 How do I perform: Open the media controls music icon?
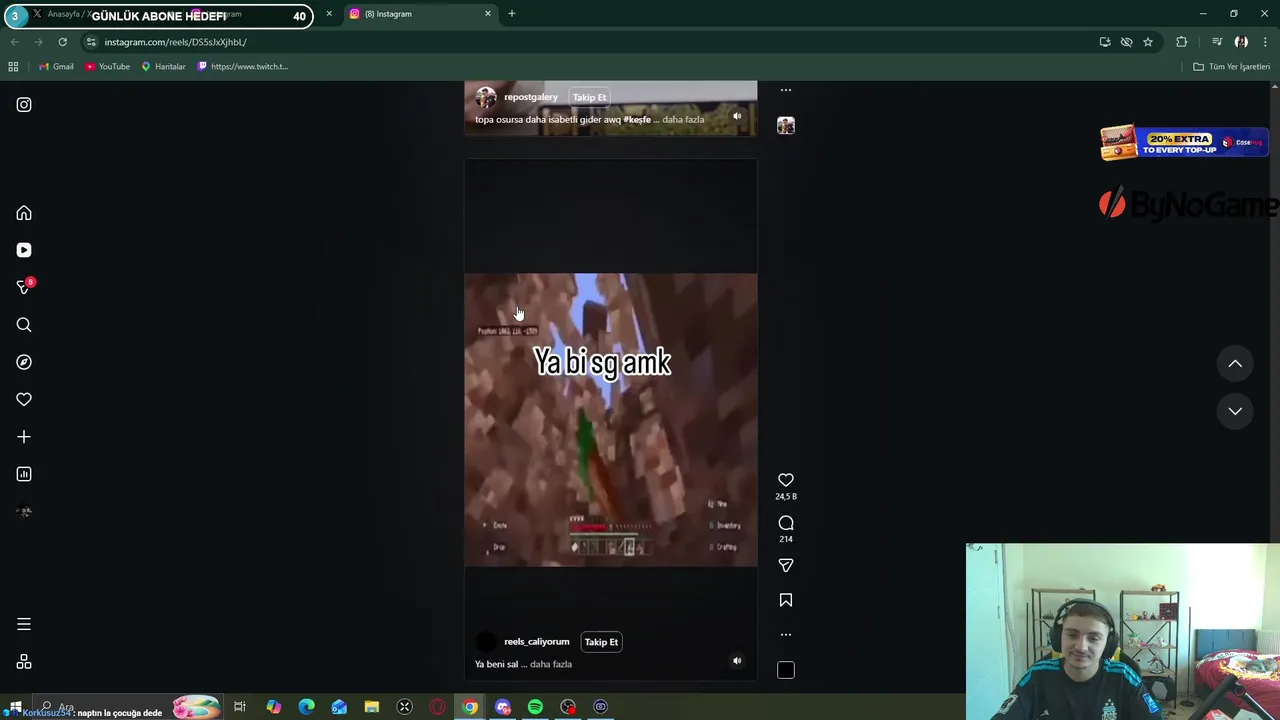[1217, 42]
